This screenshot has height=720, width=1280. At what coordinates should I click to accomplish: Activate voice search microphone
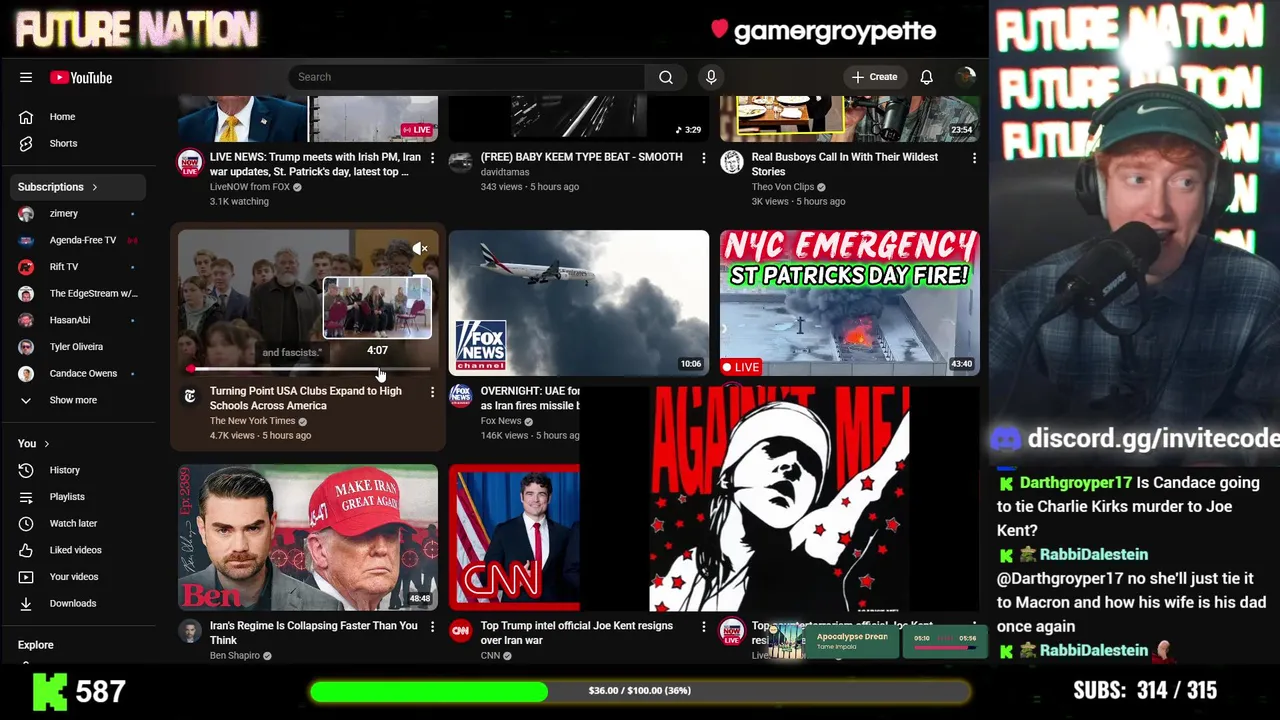pyautogui.click(x=711, y=77)
